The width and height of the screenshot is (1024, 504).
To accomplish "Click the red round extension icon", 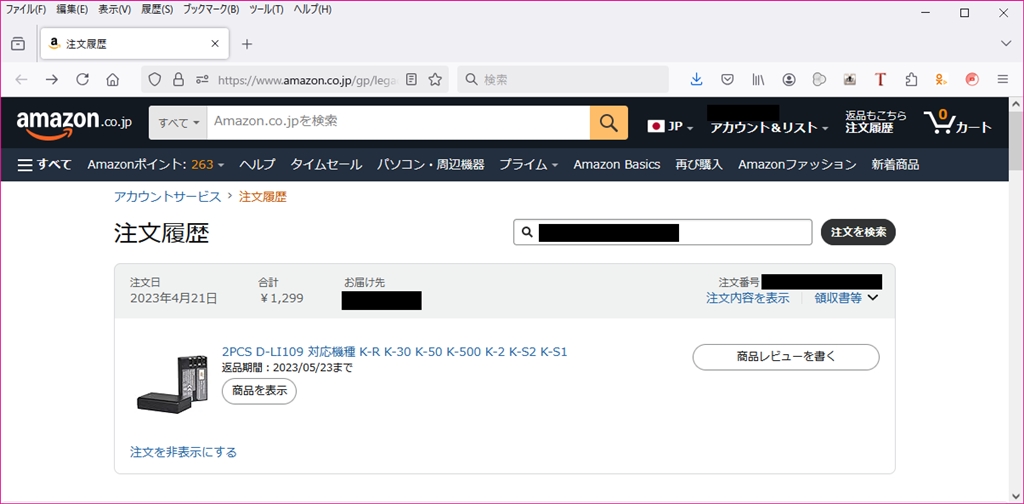I will 972,80.
